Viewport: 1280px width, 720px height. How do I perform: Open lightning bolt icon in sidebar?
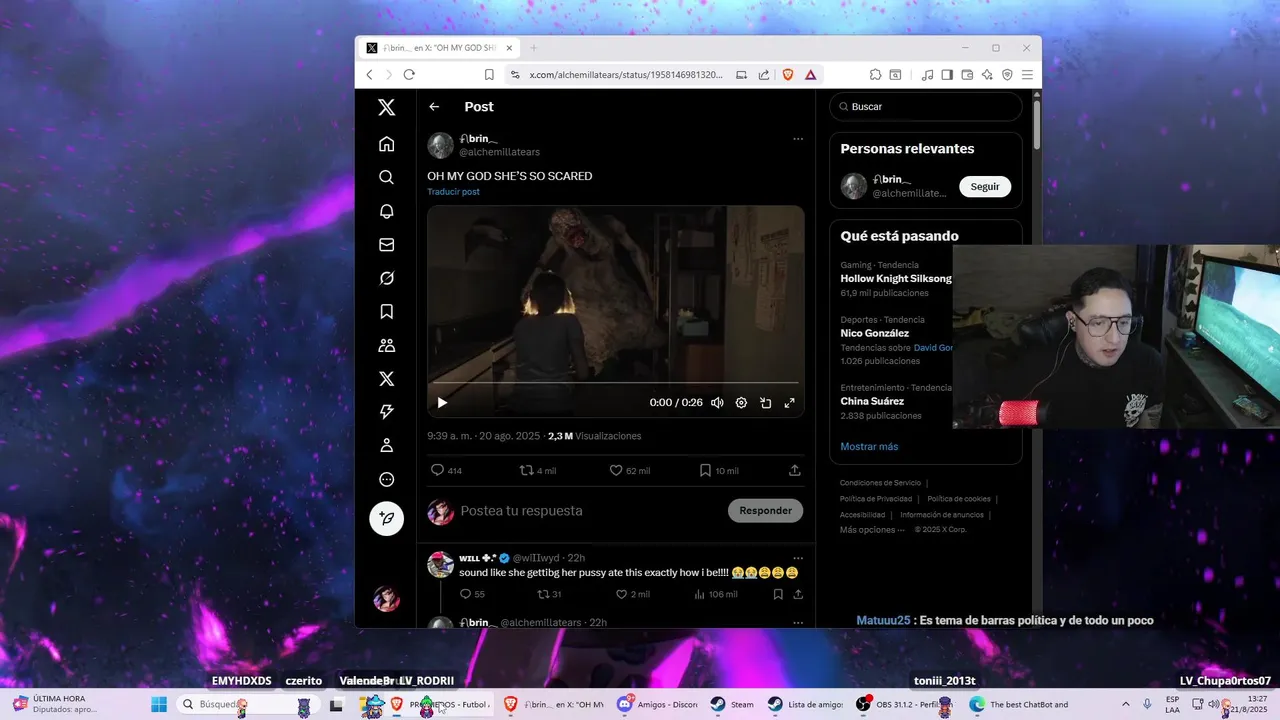(387, 412)
